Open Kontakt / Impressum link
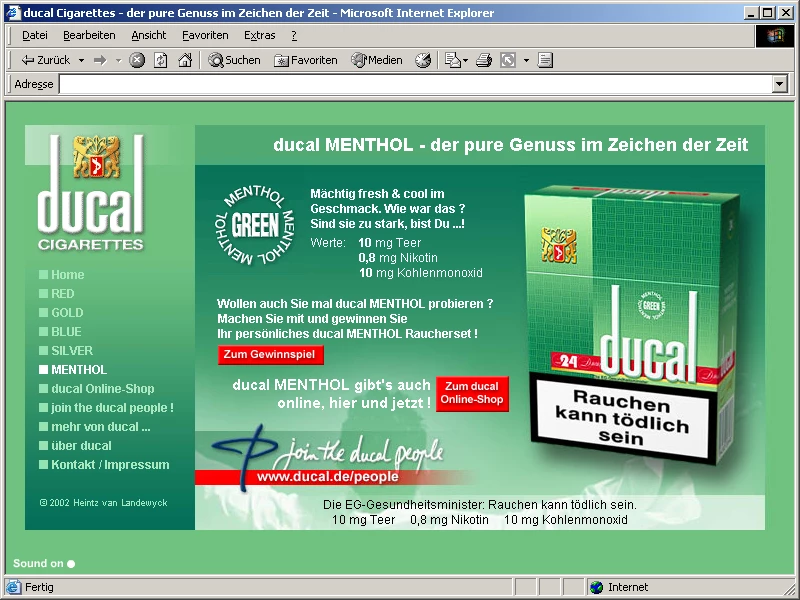The image size is (800, 600). coord(110,465)
